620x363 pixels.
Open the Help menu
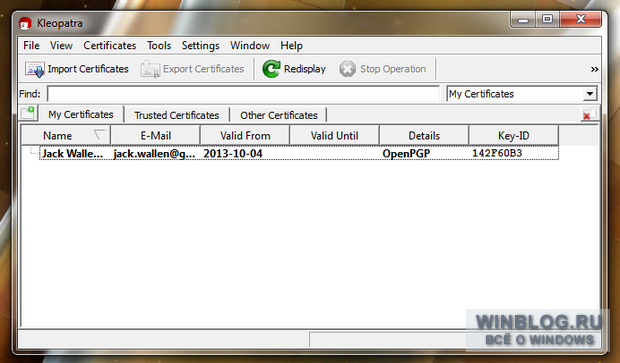tap(291, 45)
